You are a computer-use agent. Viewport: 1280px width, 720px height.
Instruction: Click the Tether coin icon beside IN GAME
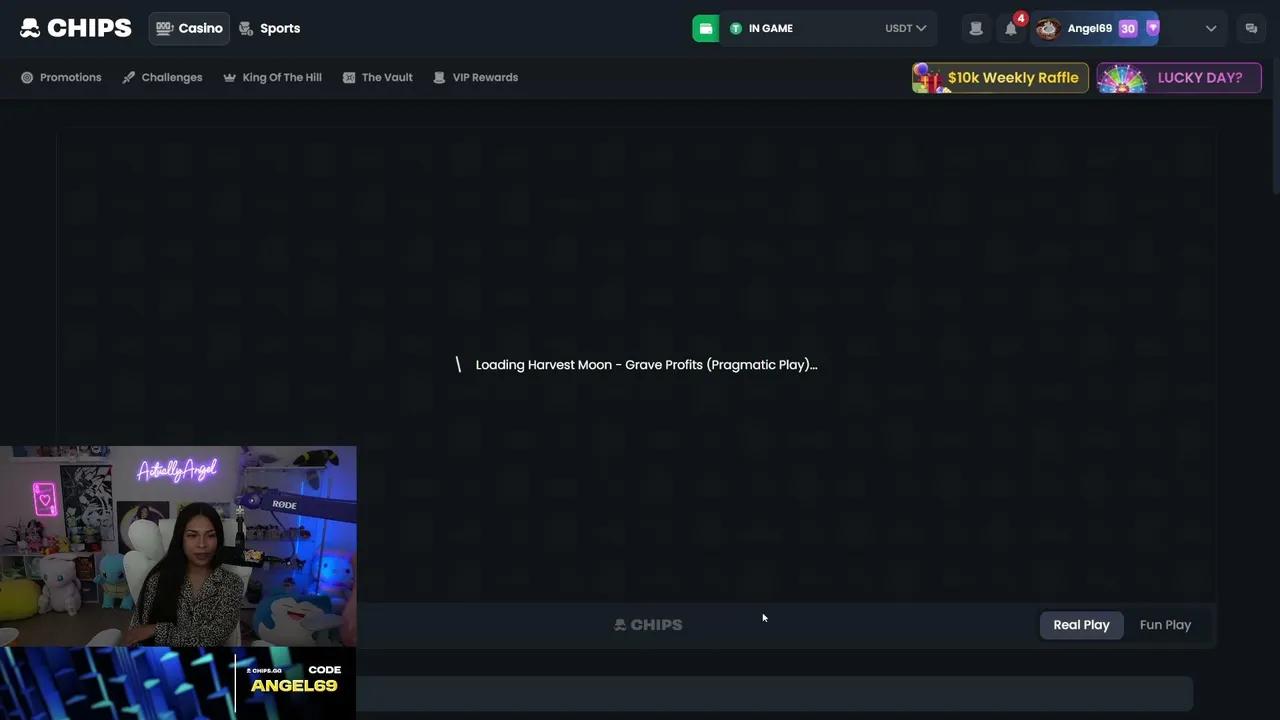(736, 28)
